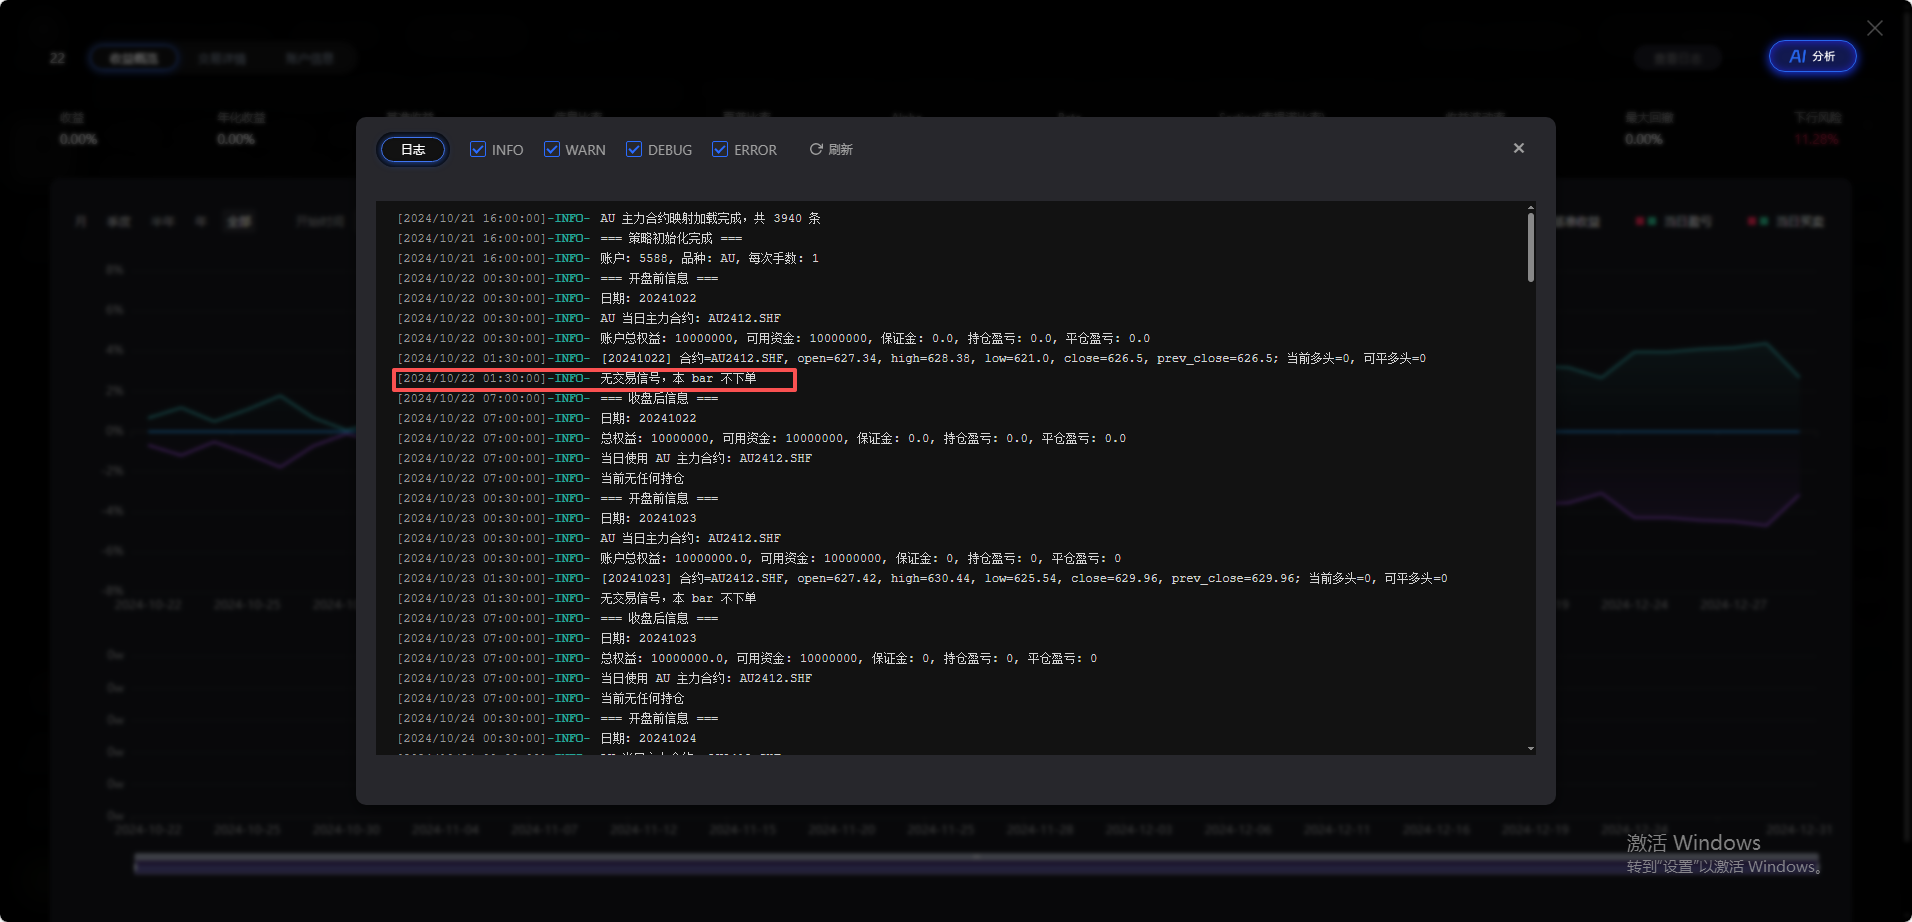Click the 2024/10/22 07:00:00 收盘后信息 line
Screen dimensions: 1912x922
point(558,398)
